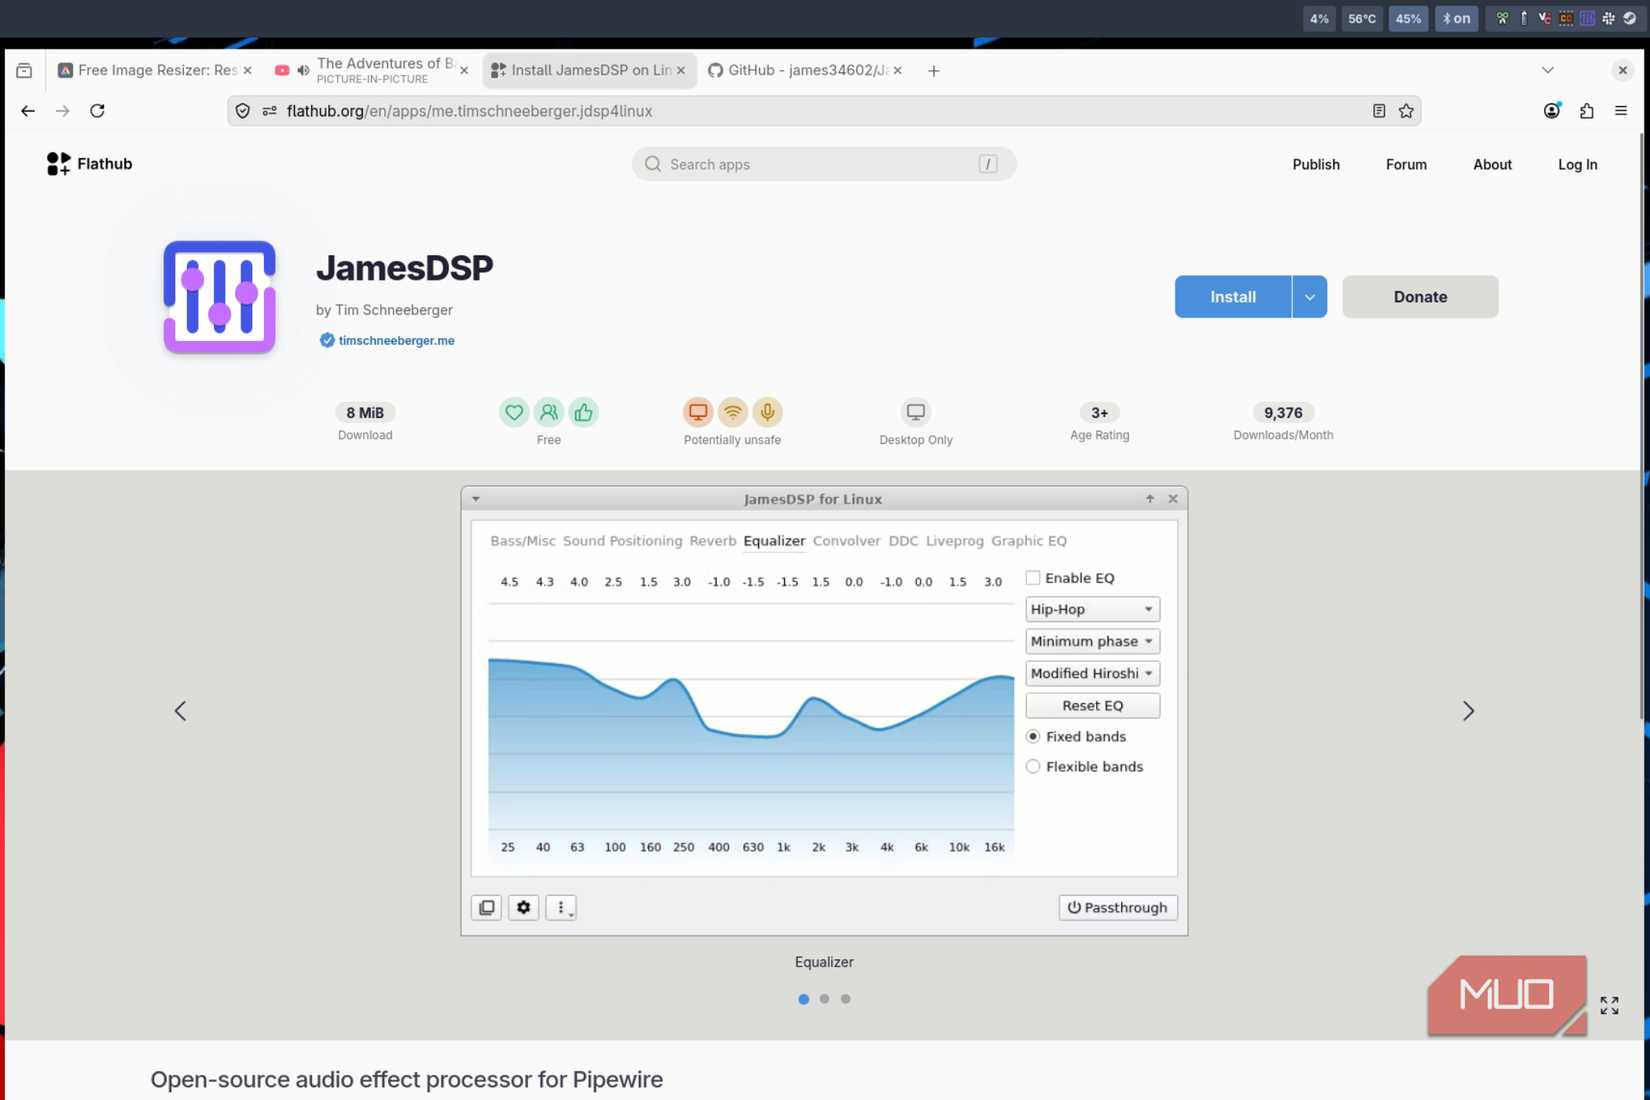Open the Firefox hamburger menu
Viewport: 1650px width, 1100px height.
point(1621,111)
